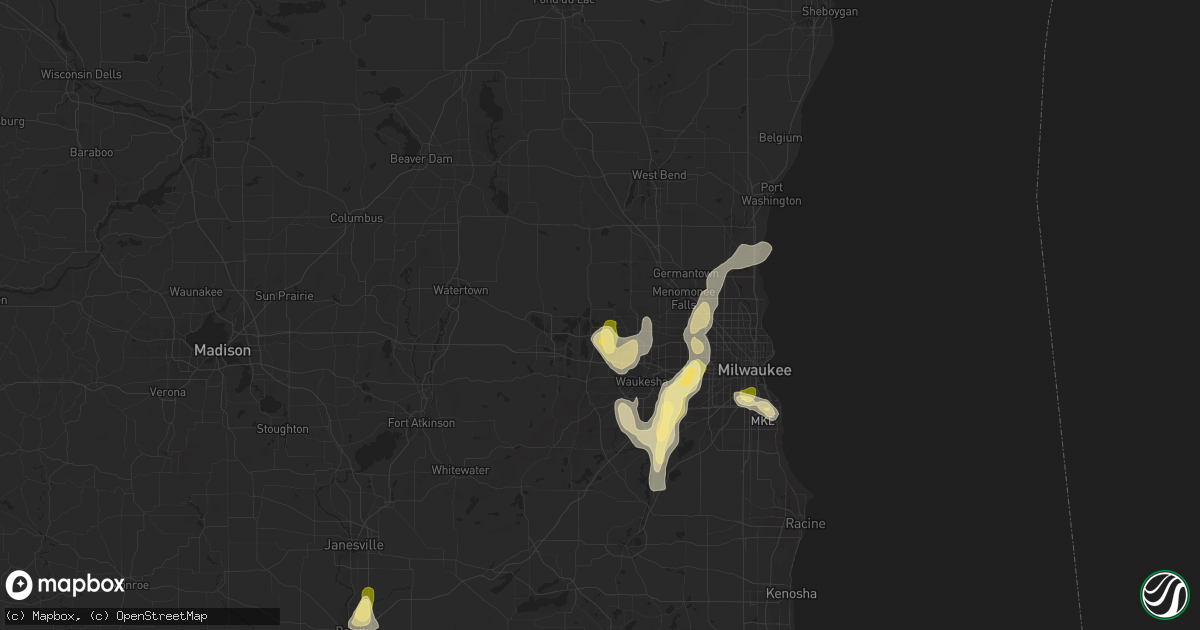
Task: Click the Sun Prairie label
Action: (x=284, y=296)
